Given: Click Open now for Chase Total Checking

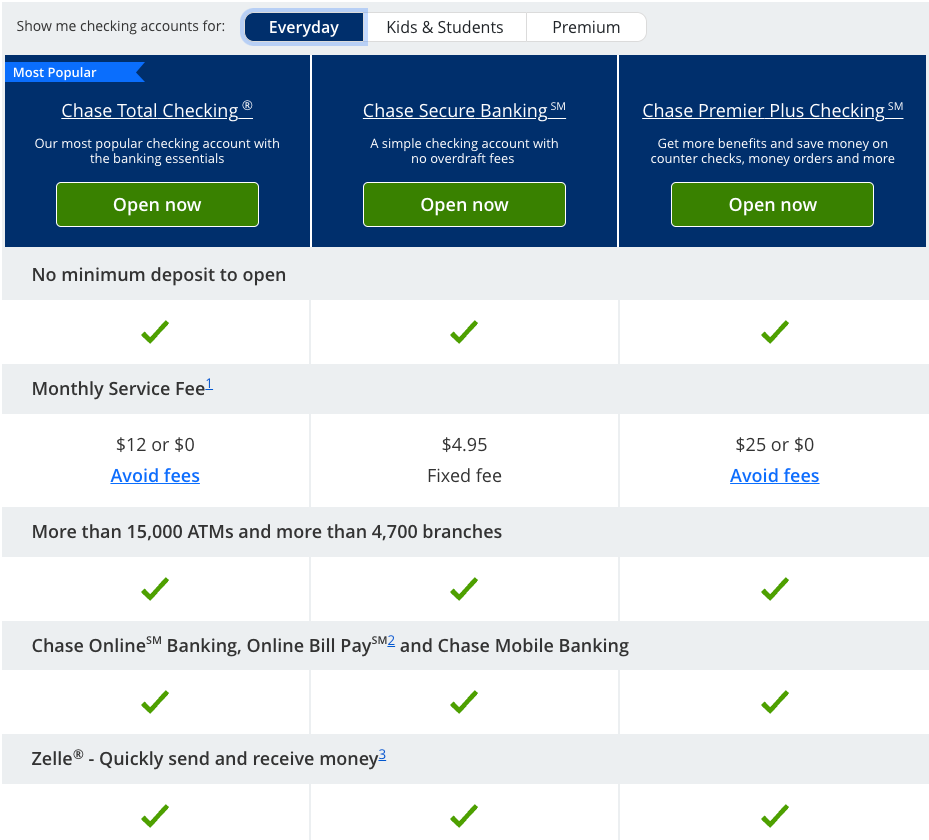Looking at the screenshot, I should click(158, 204).
